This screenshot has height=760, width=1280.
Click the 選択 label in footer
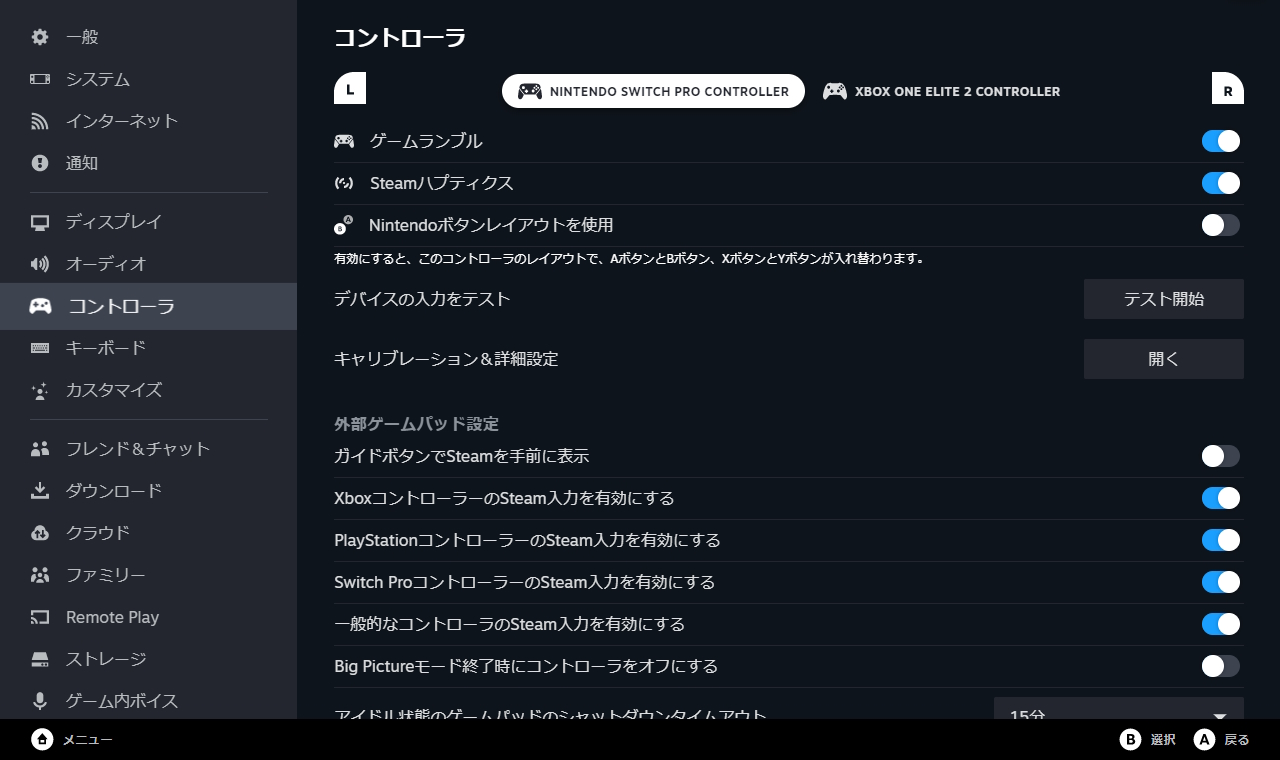pyautogui.click(x=1163, y=740)
